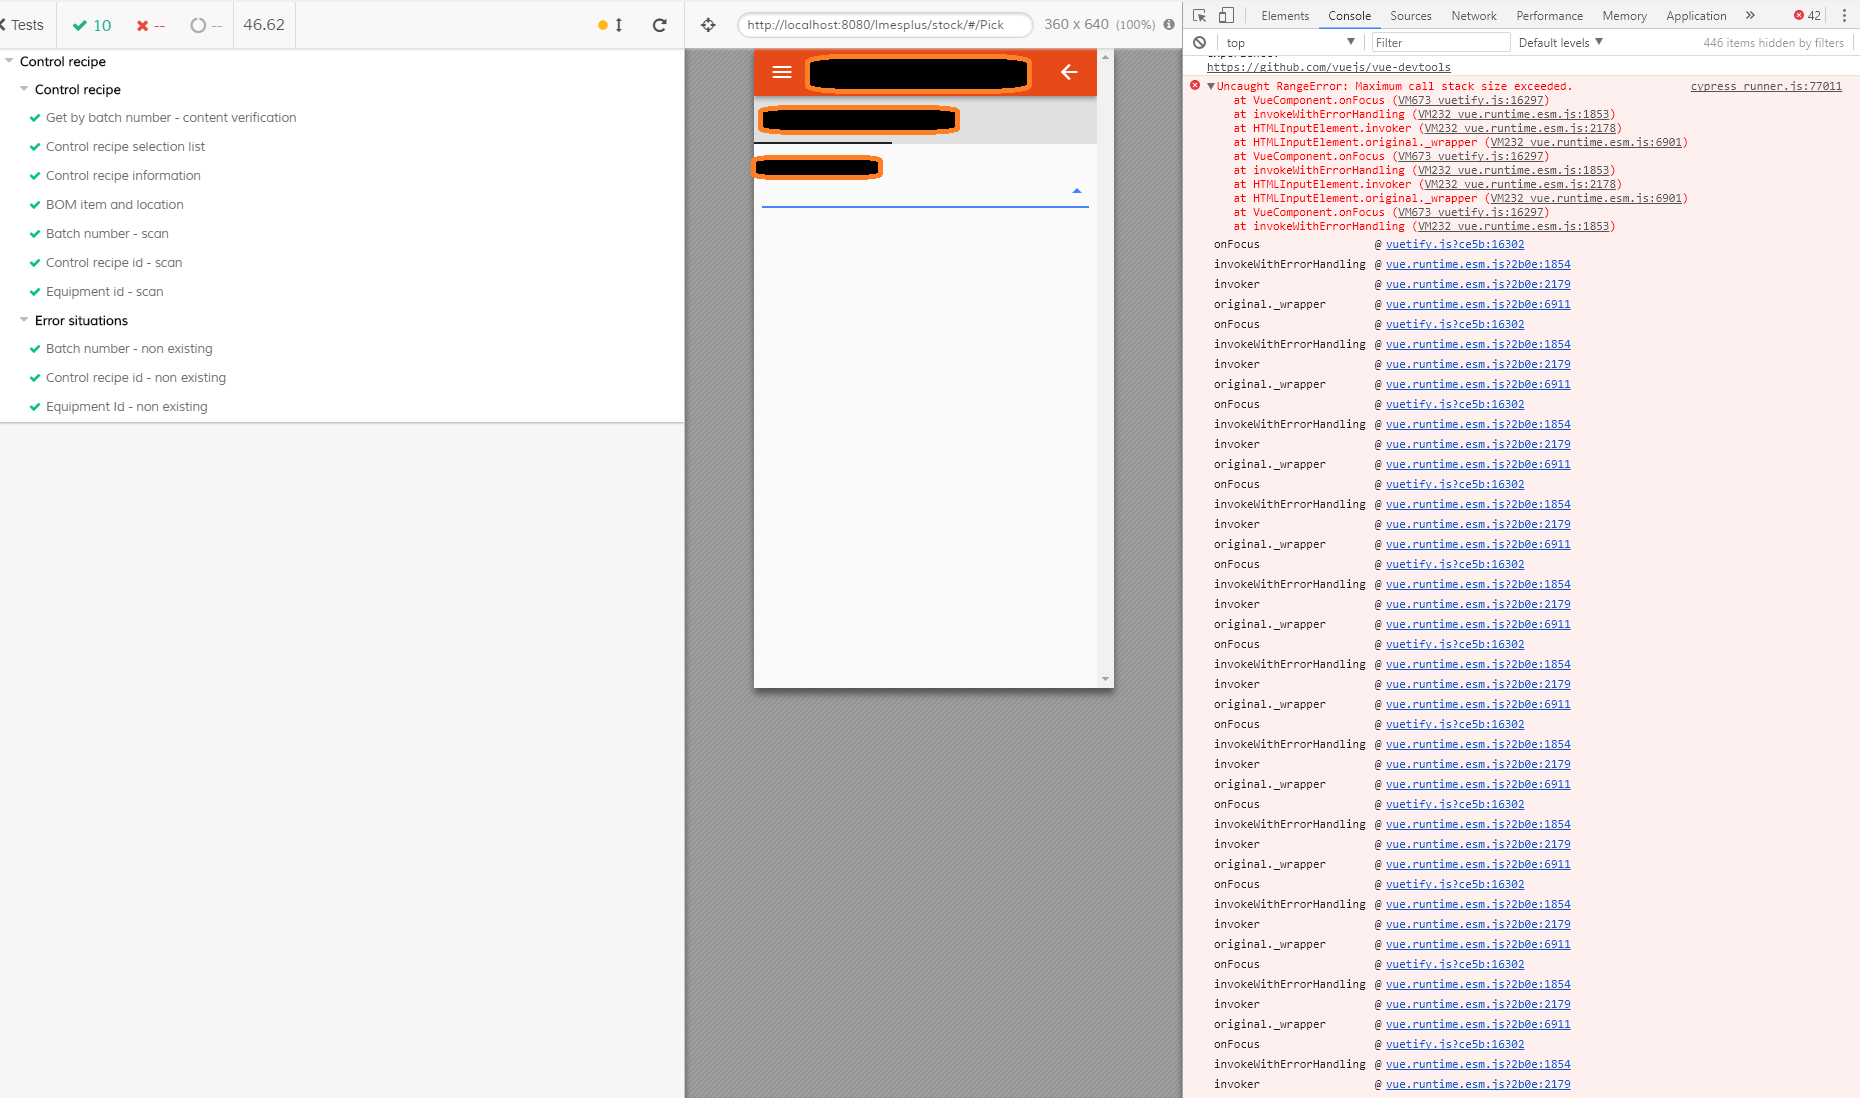Click the clear console icon

pyautogui.click(x=1199, y=42)
